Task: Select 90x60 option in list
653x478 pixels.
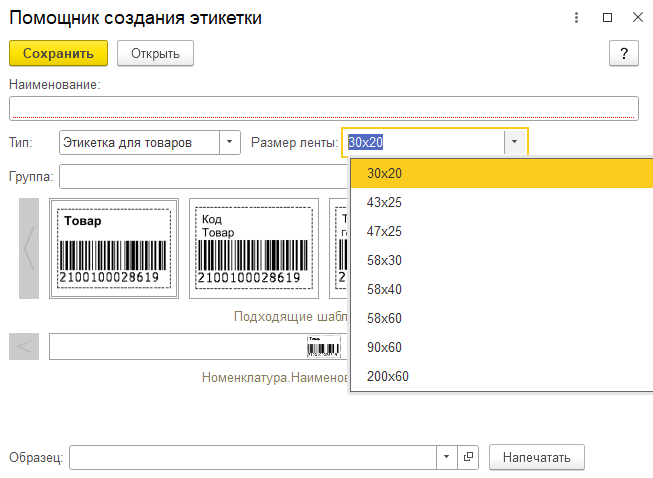Action: tap(384, 347)
